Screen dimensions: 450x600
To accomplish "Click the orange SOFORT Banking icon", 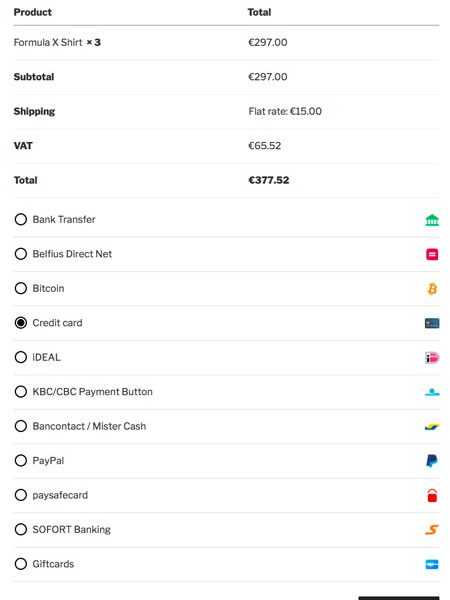I will (x=432, y=530).
